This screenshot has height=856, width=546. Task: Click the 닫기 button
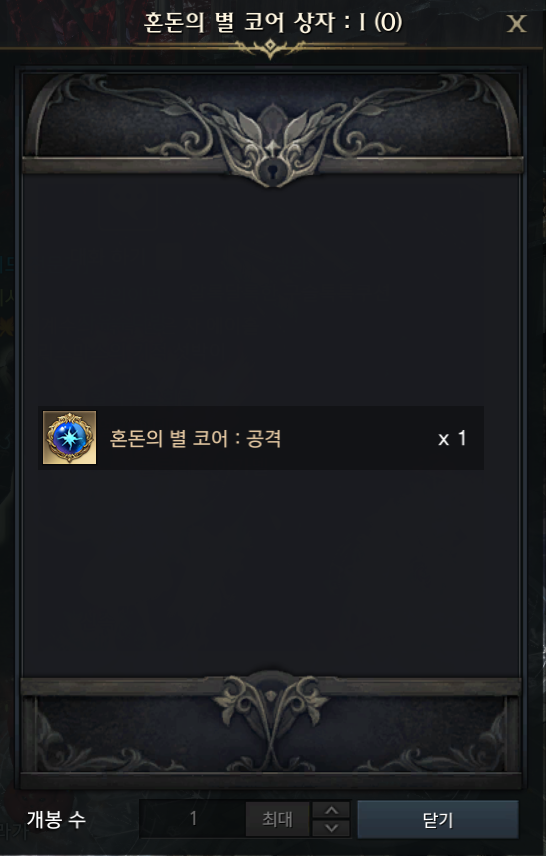tap(438, 819)
